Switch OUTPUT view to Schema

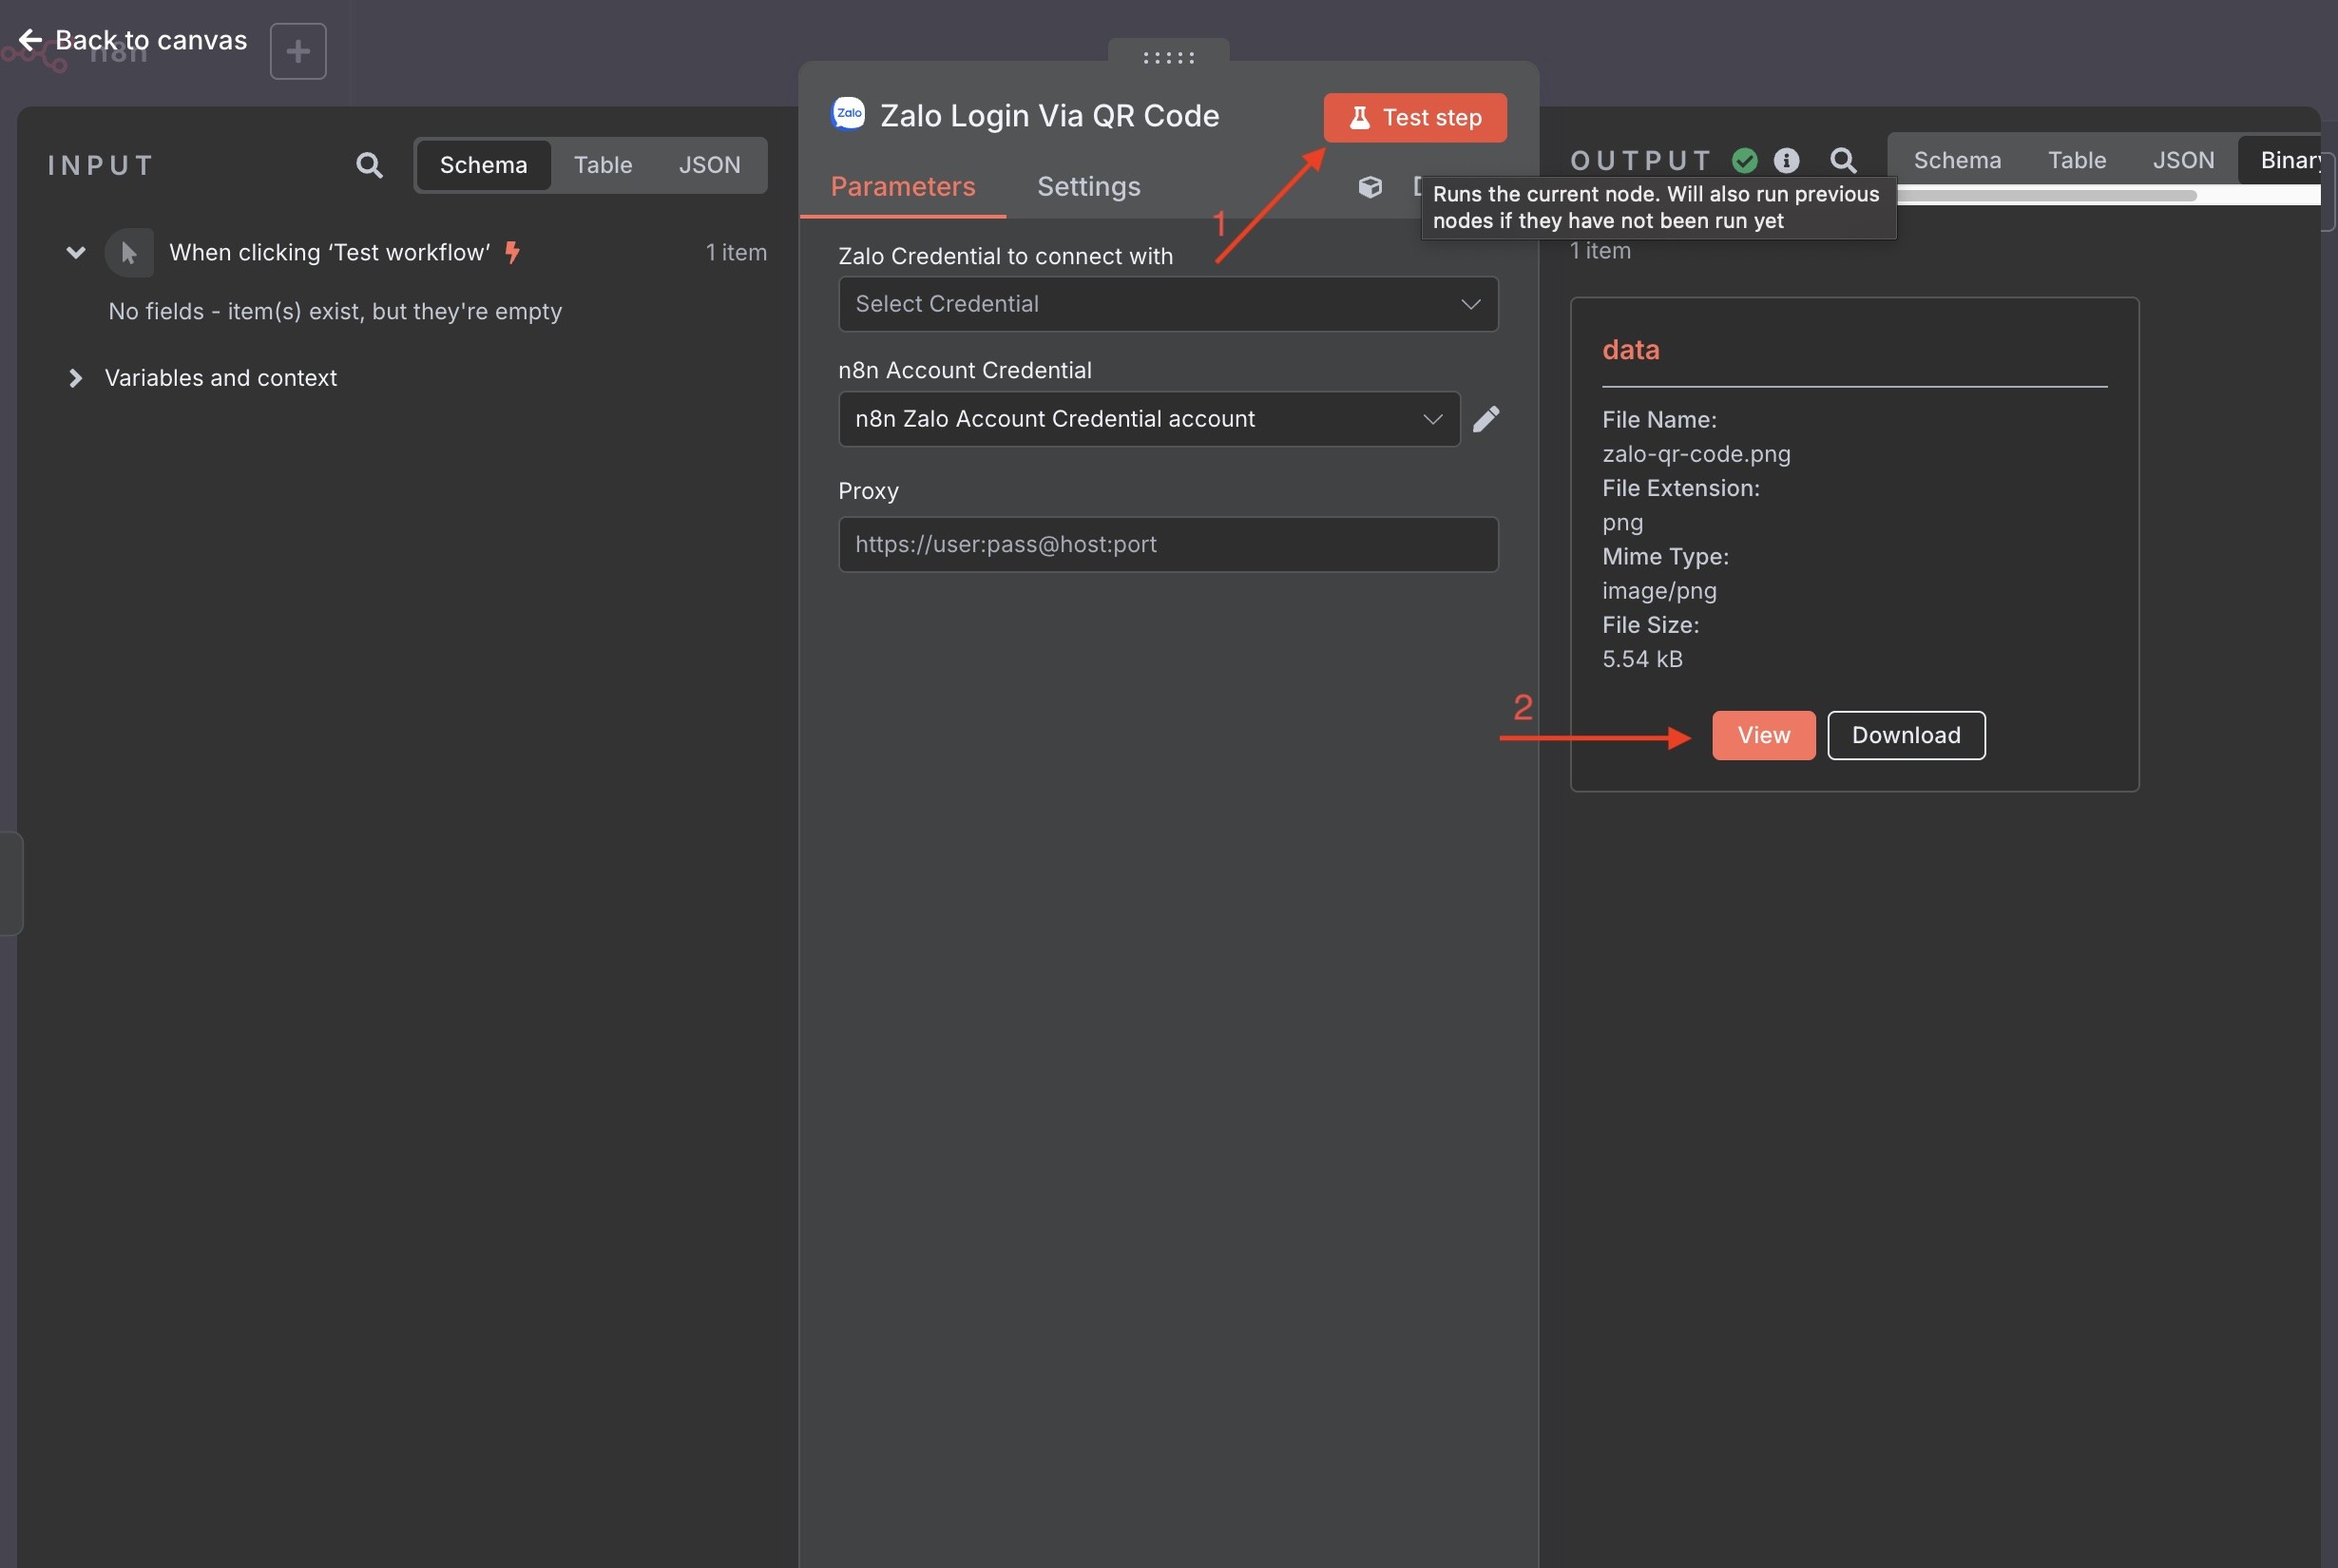(x=1957, y=160)
